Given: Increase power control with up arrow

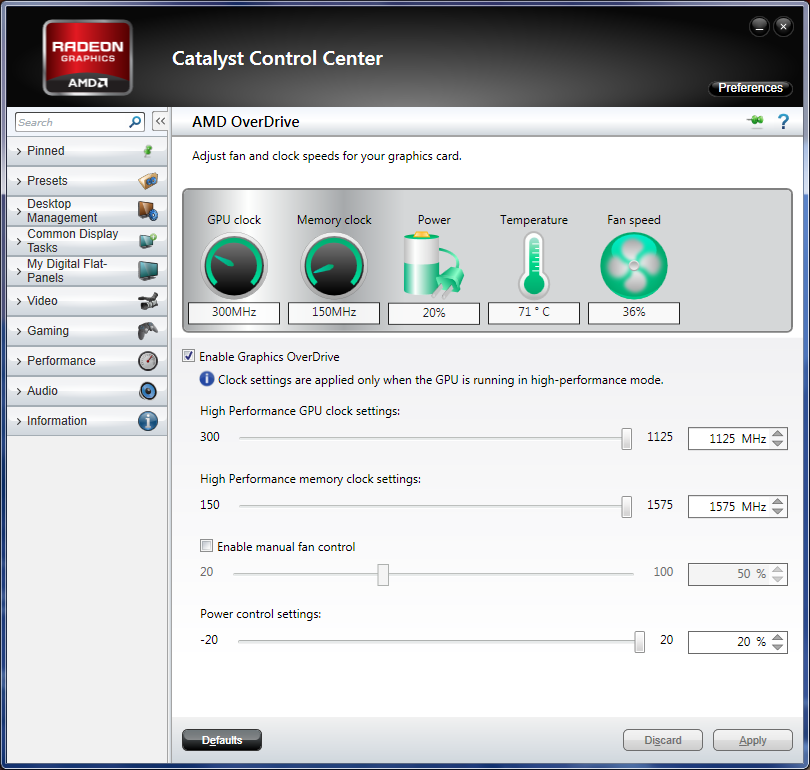Looking at the screenshot, I should [777, 637].
